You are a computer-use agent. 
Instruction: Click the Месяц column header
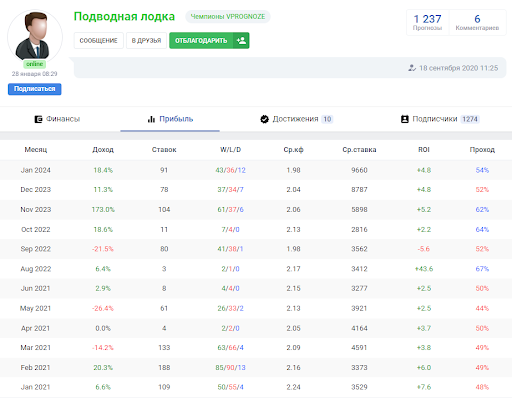(x=36, y=150)
